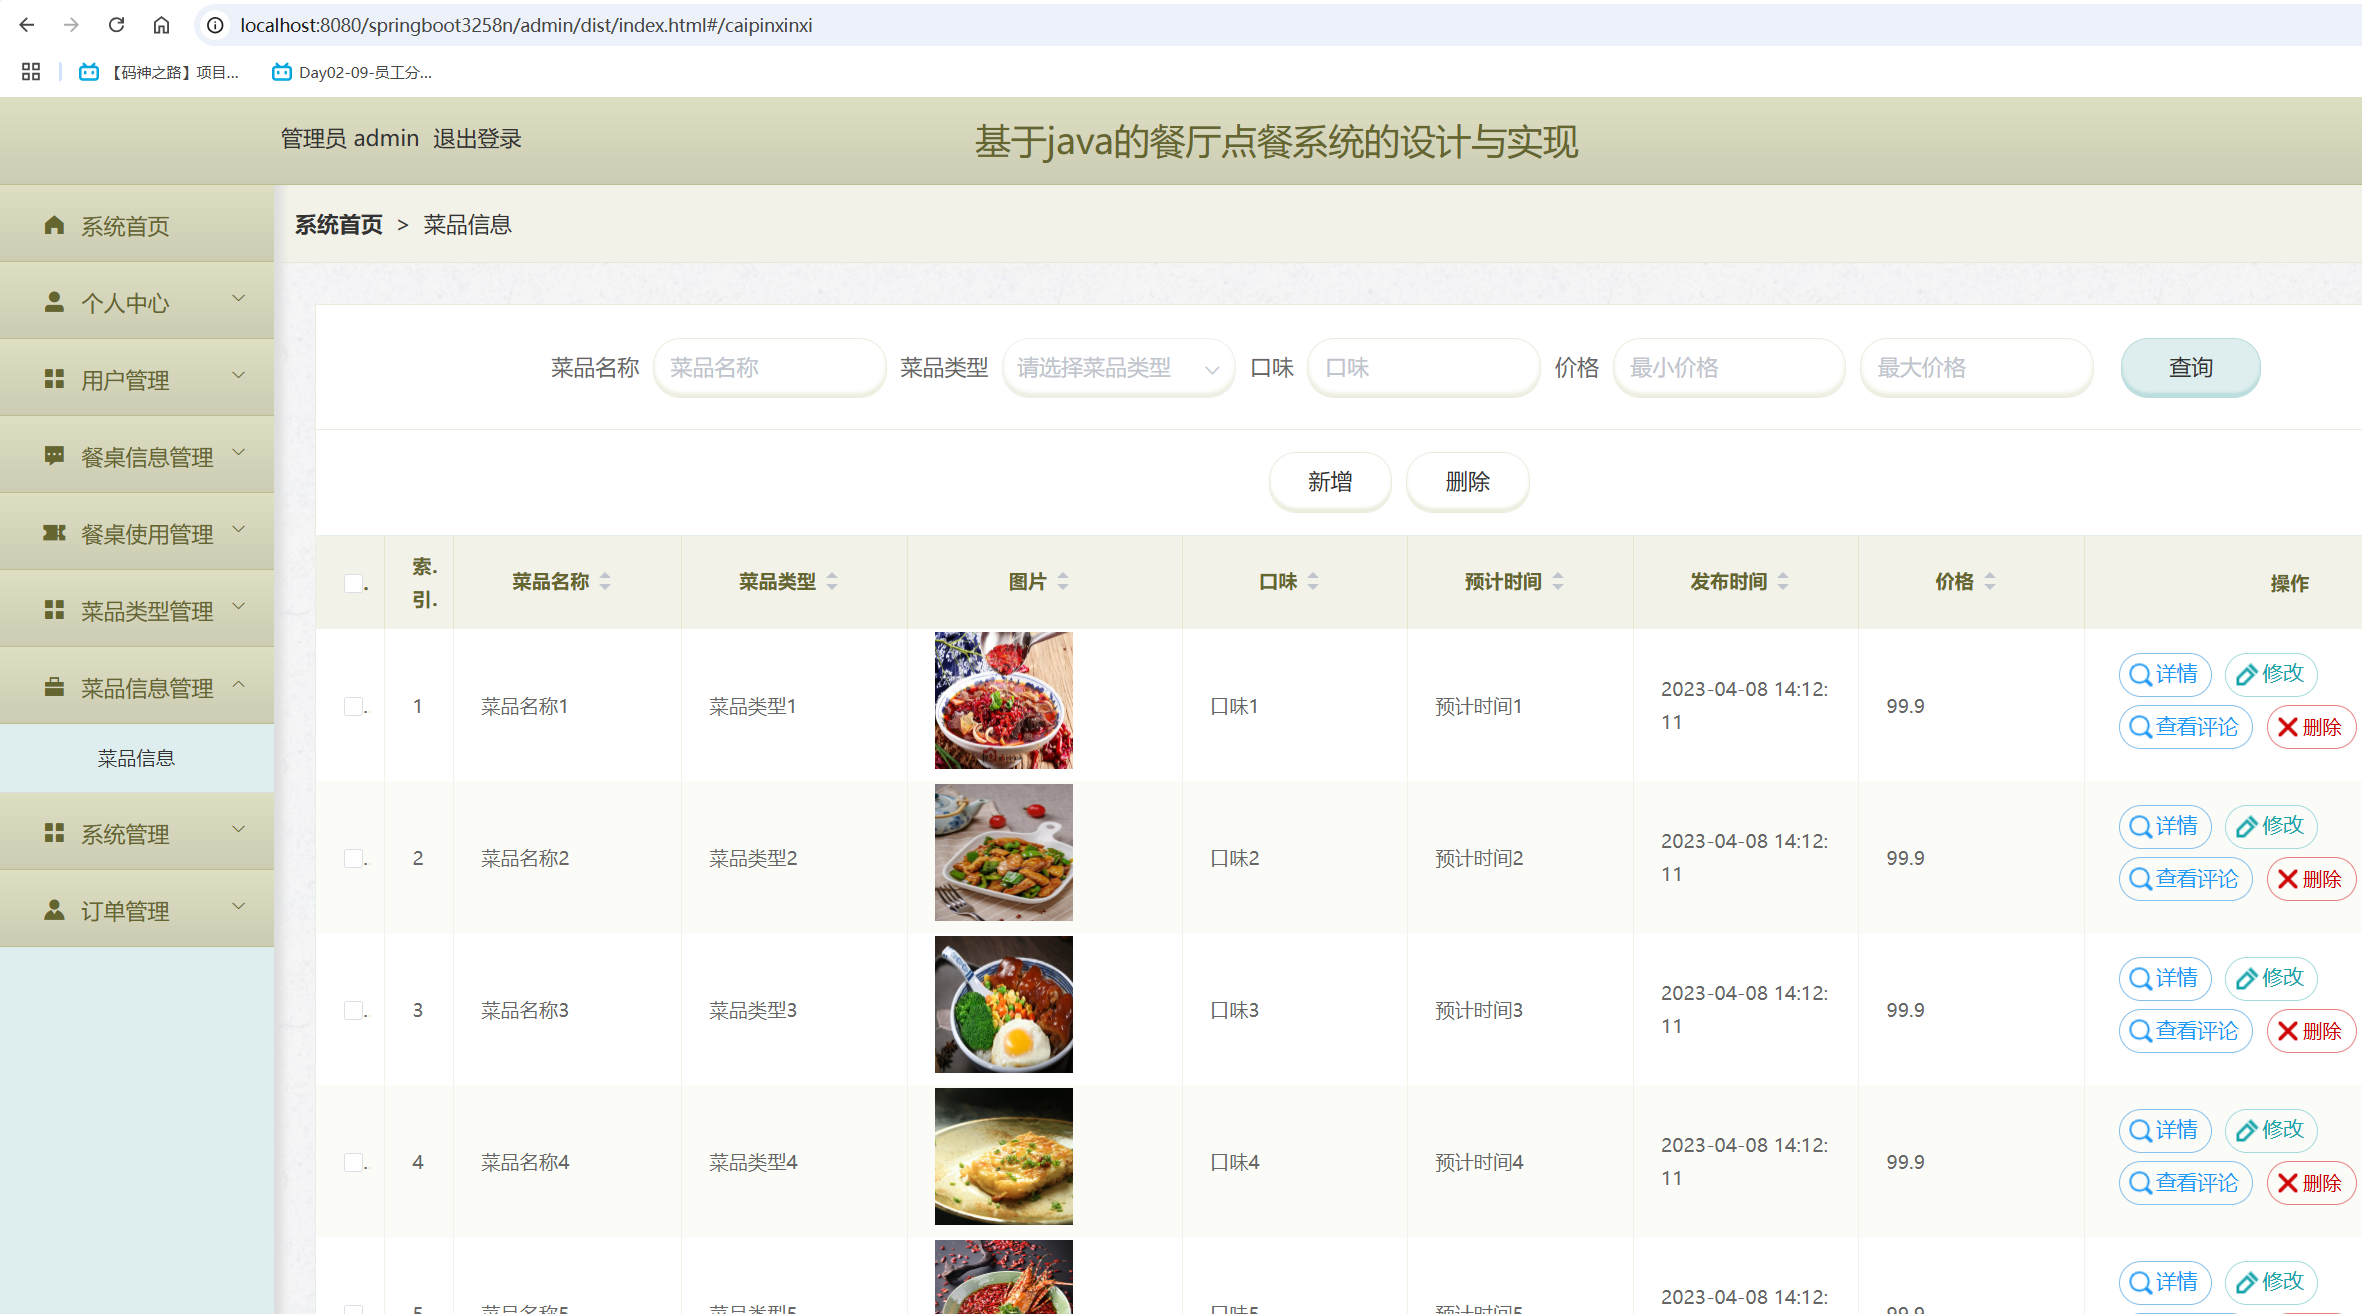The width and height of the screenshot is (2362, 1314).
Task: Toggle the select-all checkbox in table header
Action: coord(353,583)
